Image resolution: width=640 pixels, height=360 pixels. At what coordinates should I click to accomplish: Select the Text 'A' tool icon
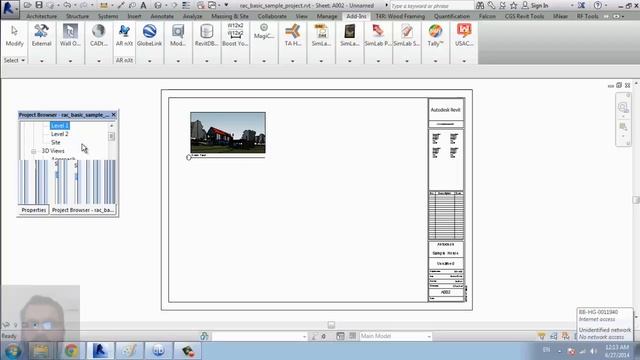[x=143, y=5]
